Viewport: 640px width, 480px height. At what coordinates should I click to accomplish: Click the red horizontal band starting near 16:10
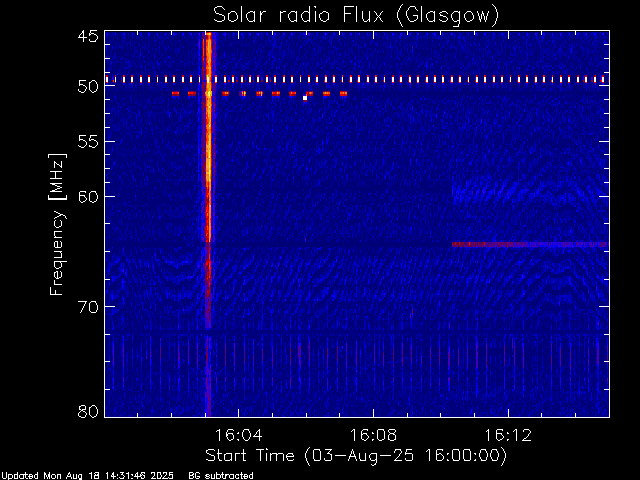point(530,244)
